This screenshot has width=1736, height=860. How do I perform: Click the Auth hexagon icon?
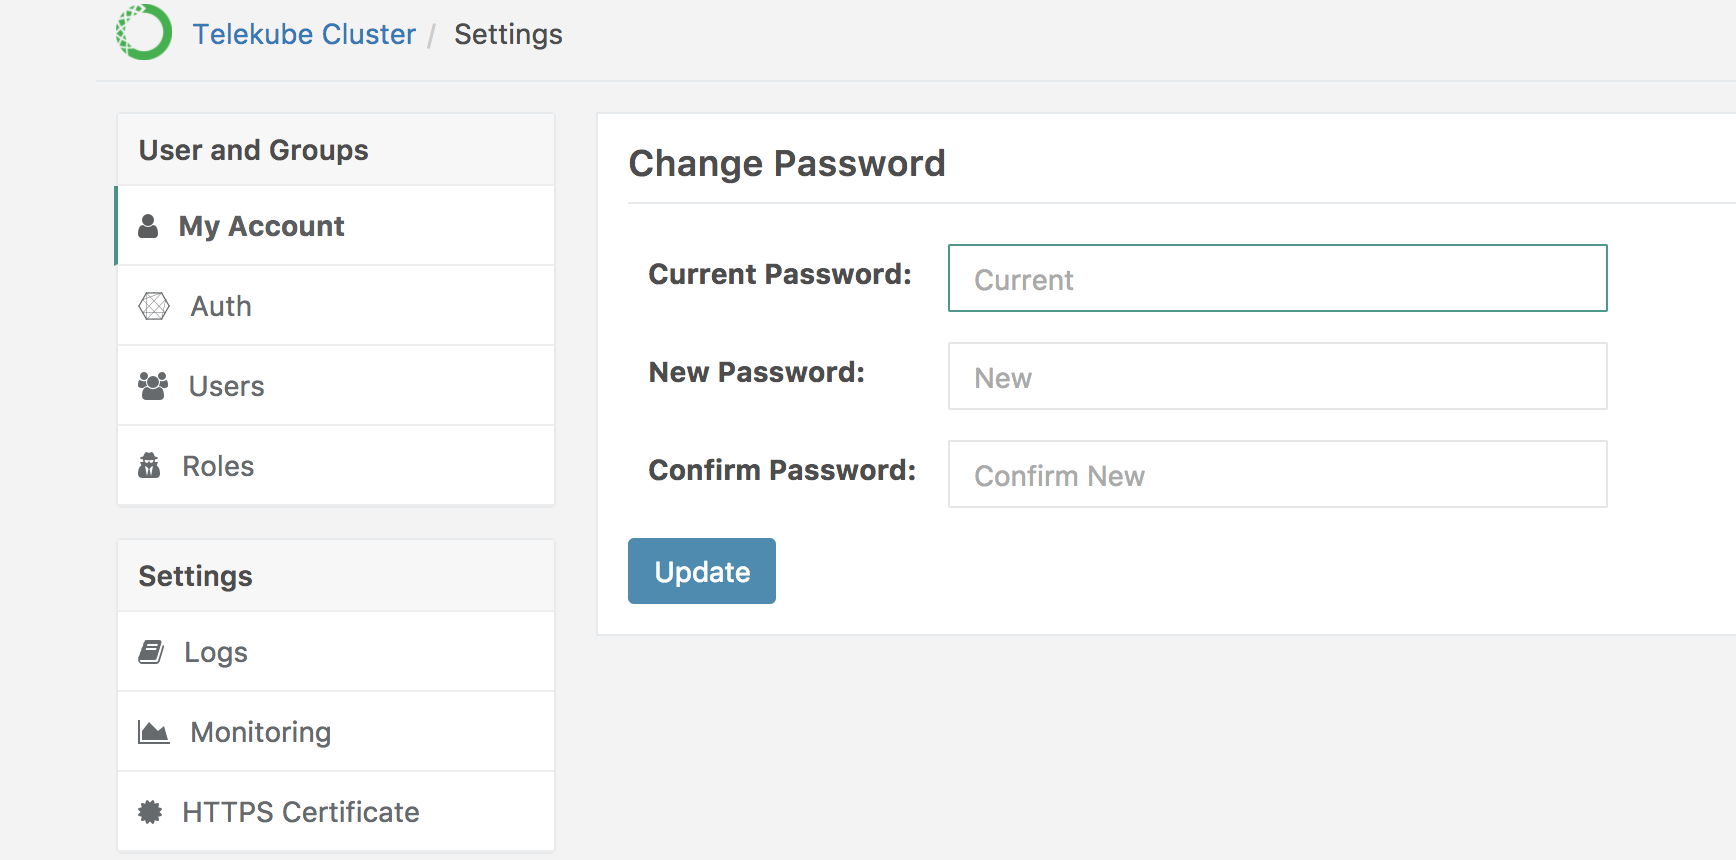pyautogui.click(x=154, y=306)
